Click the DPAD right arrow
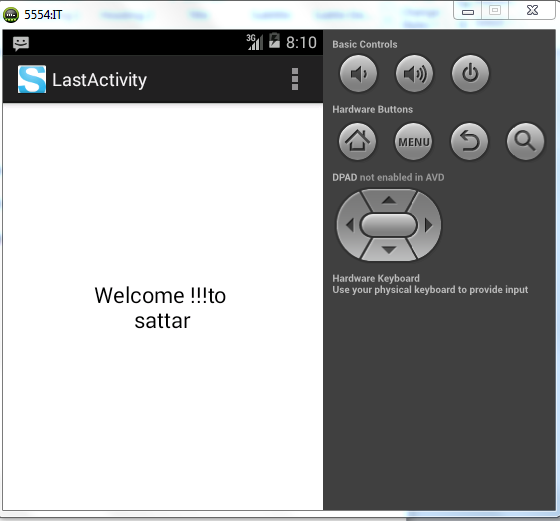This screenshot has height=521, width=560. (x=429, y=225)
